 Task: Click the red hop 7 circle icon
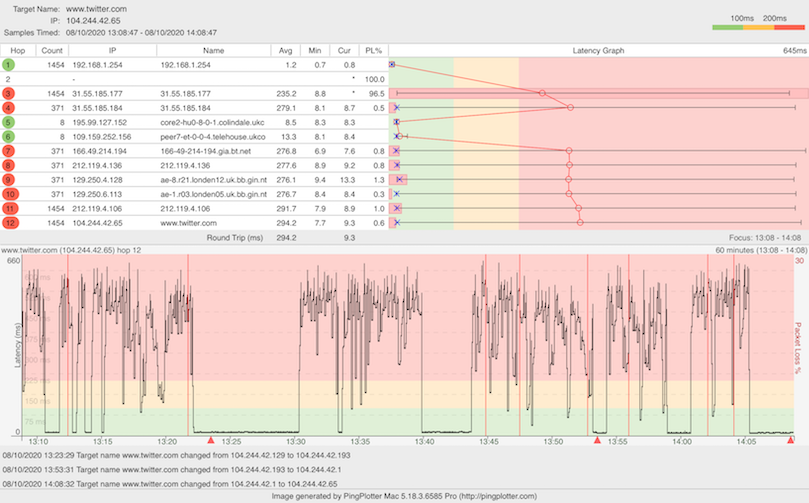pos(8,150)
